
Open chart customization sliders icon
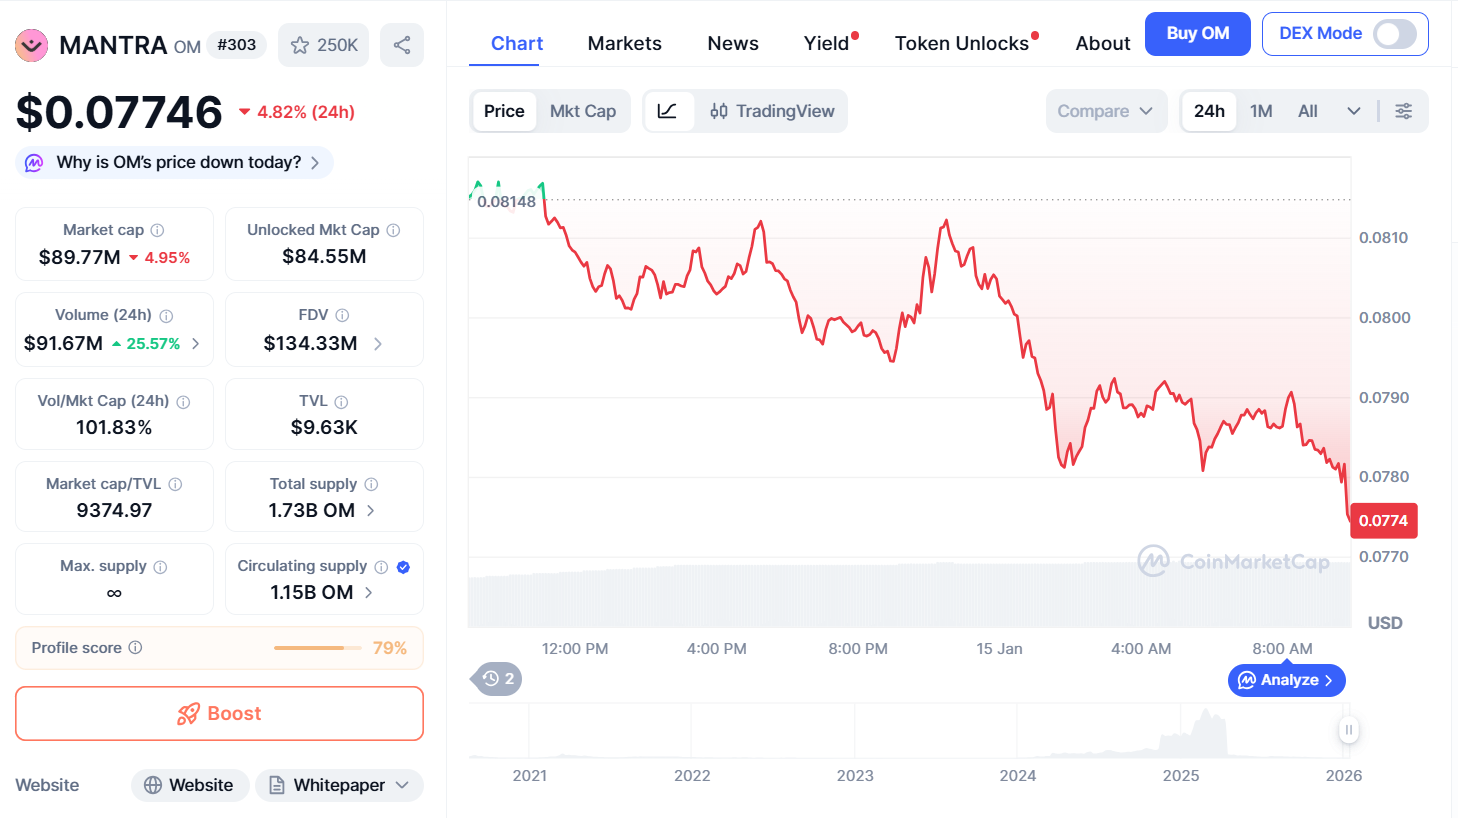[1404, 111]
